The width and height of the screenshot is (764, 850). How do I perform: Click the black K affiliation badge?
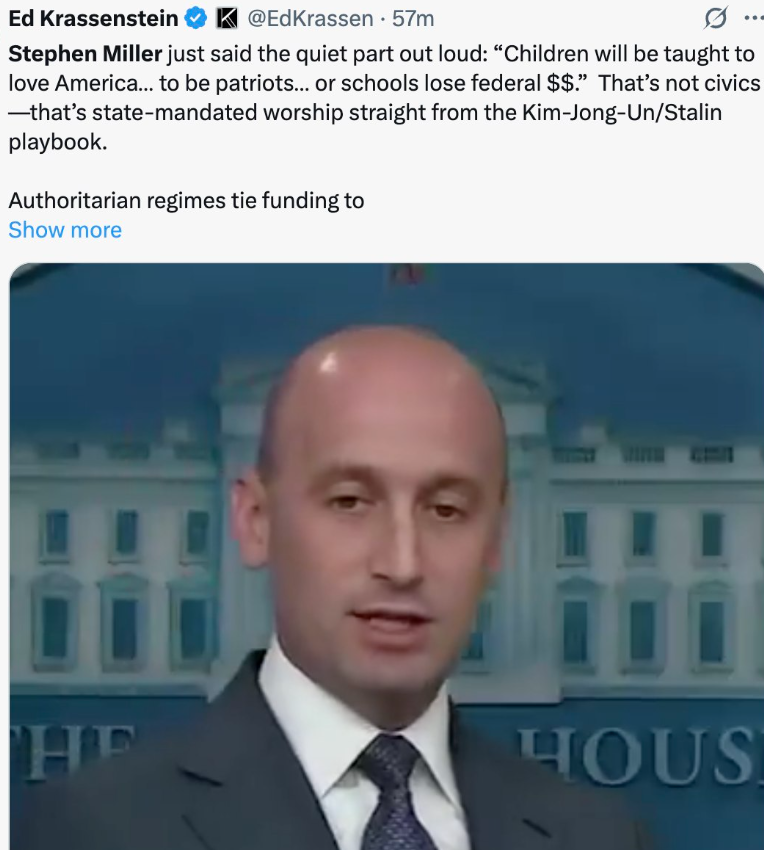[x=227, y=18]
